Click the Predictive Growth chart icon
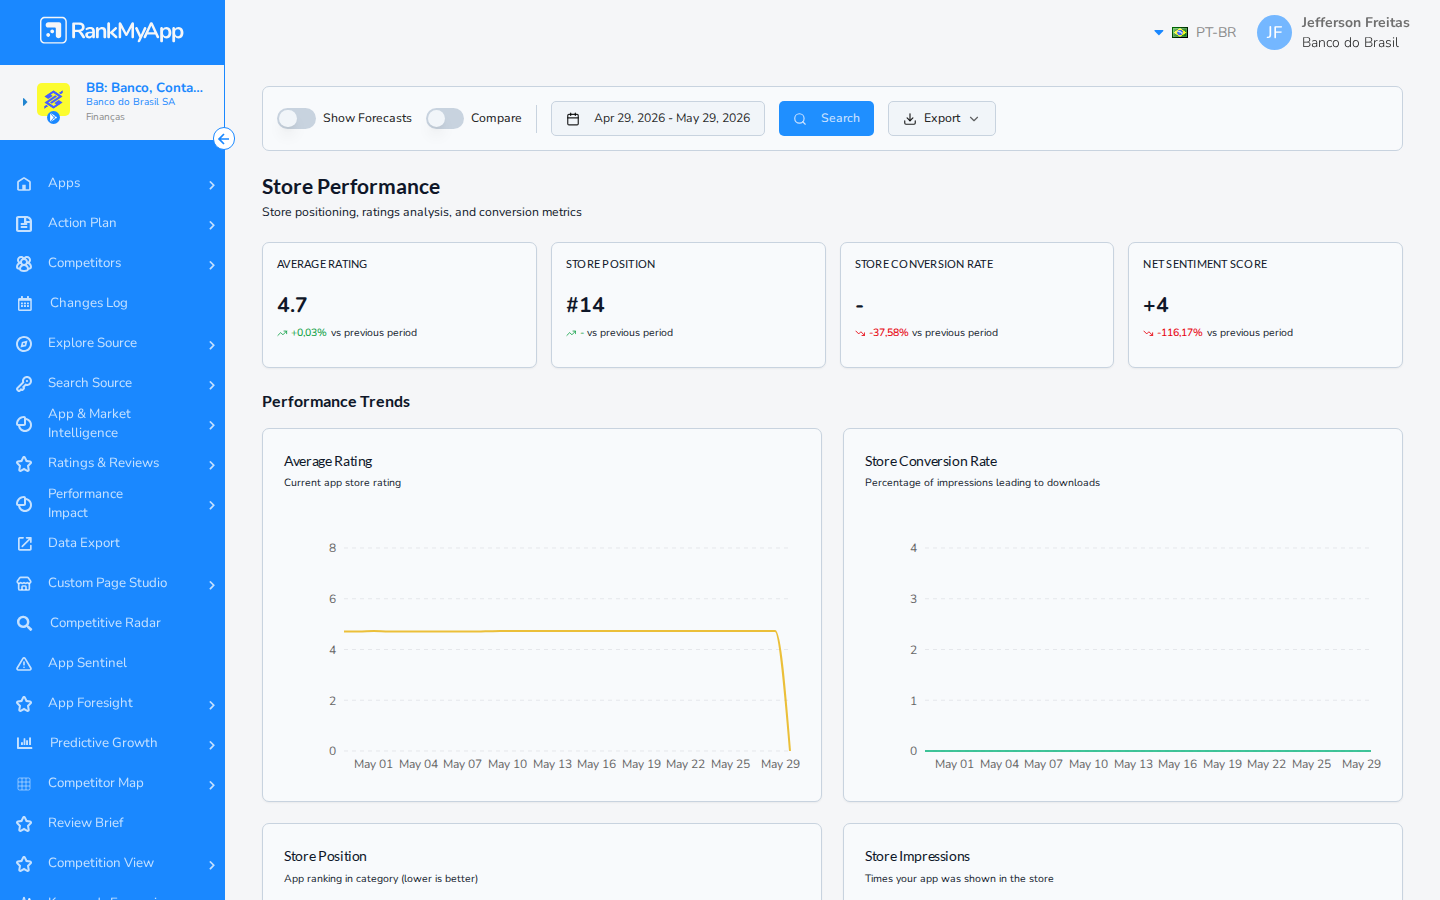The width and height of the screenshot is (1440, 900). coord(24,743)
